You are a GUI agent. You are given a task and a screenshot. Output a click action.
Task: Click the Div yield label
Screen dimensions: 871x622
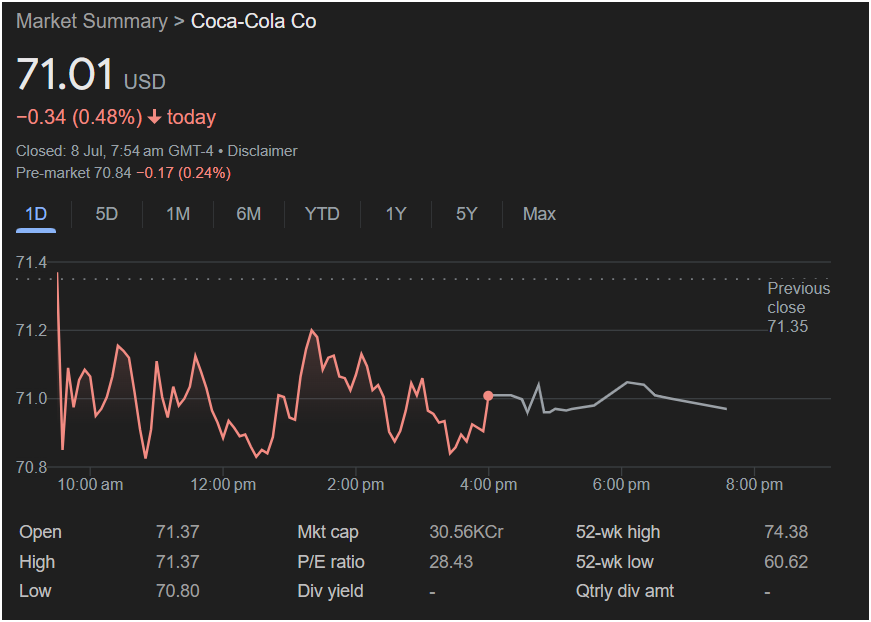click(x=331, y=591)
